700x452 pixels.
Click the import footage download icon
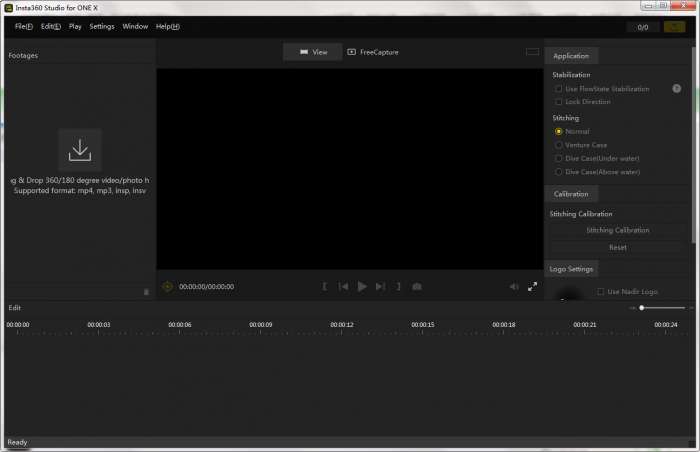coord(80,150)
